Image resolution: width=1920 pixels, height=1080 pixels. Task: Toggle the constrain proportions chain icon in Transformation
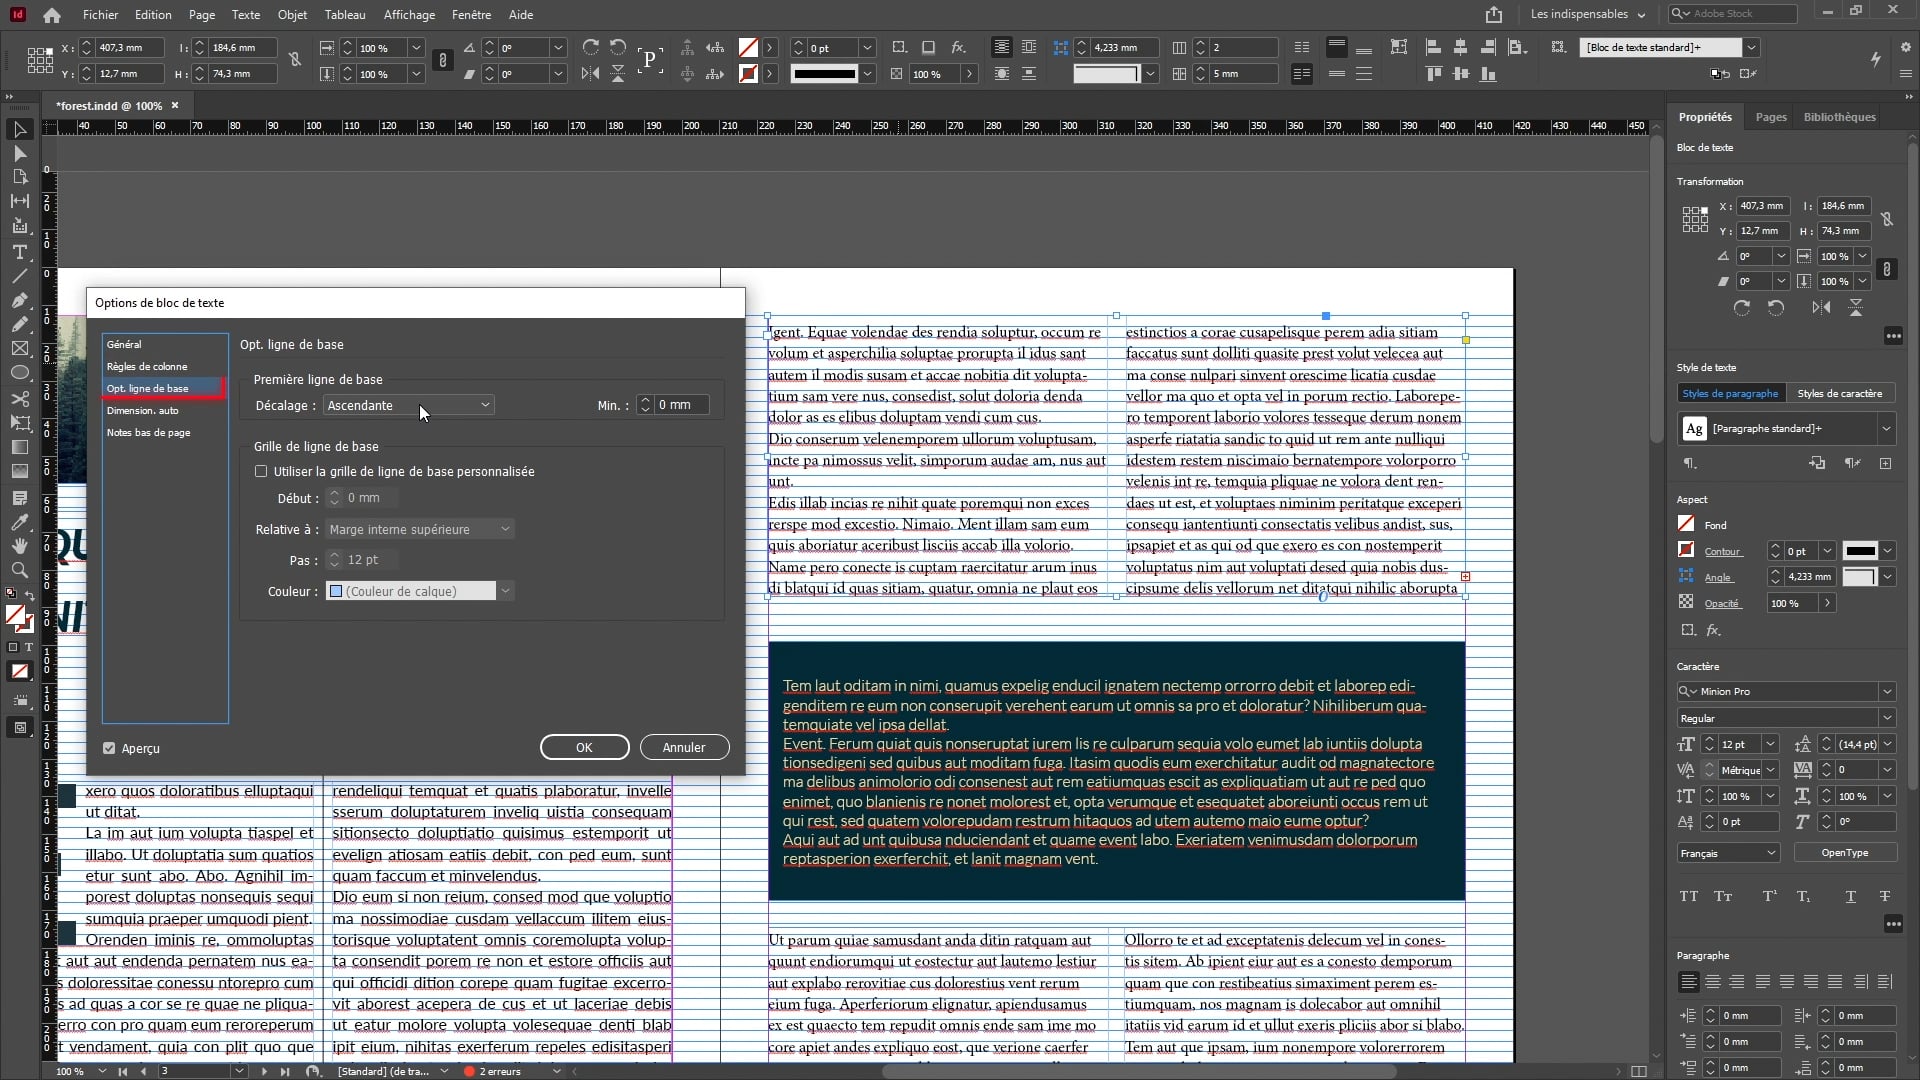coord(1886,219)
